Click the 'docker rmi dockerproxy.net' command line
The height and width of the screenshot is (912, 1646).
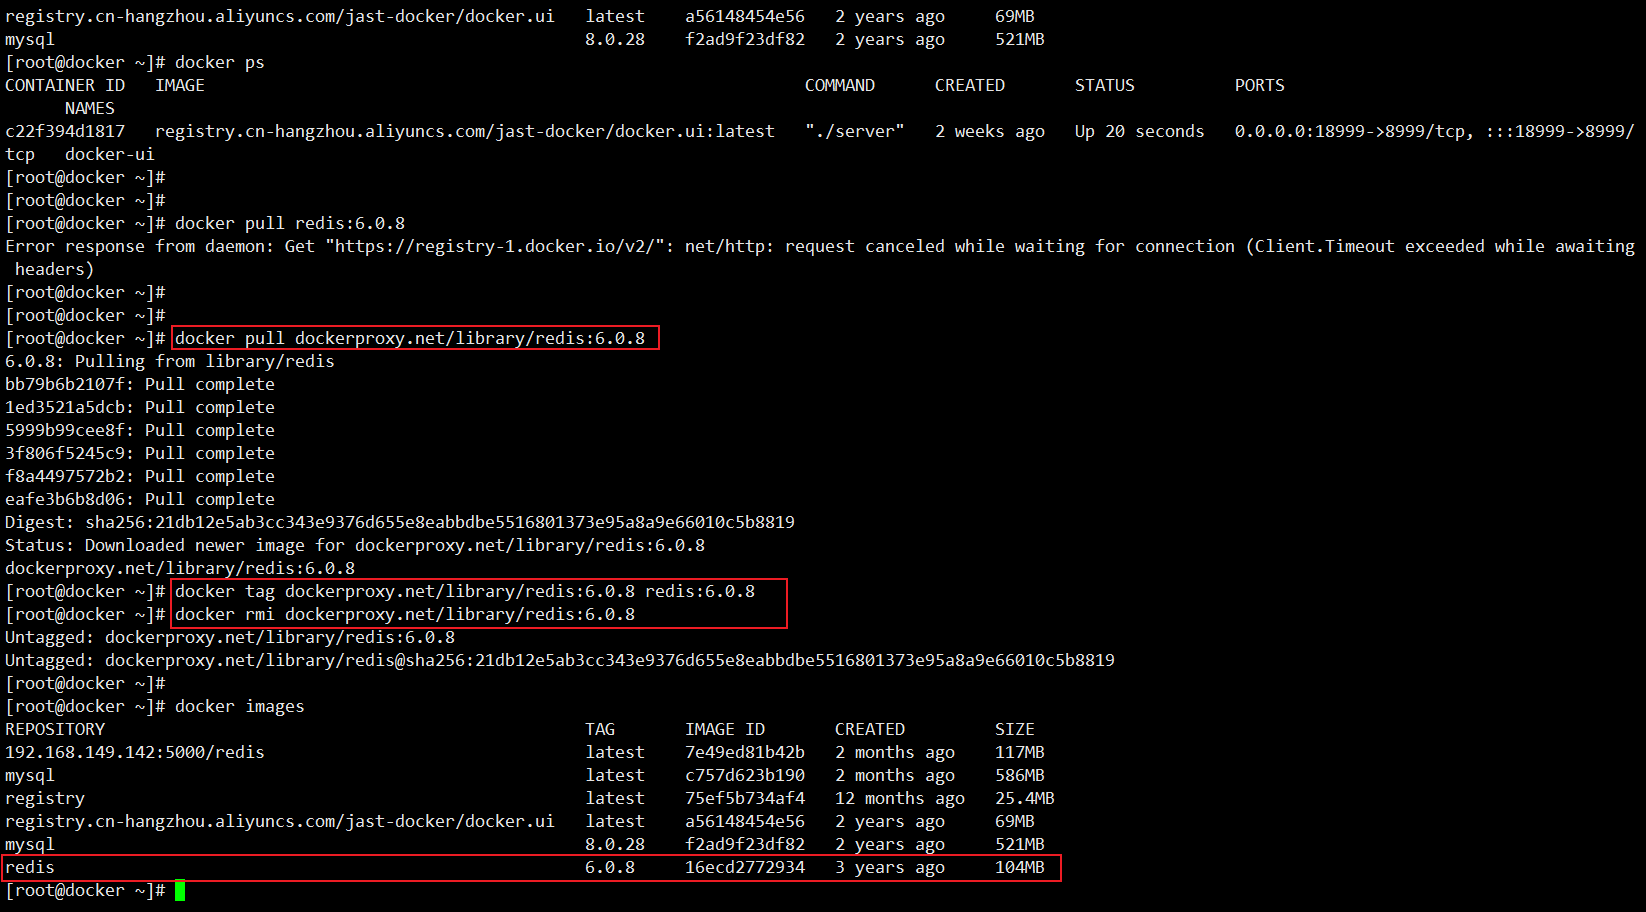[405, 614]
